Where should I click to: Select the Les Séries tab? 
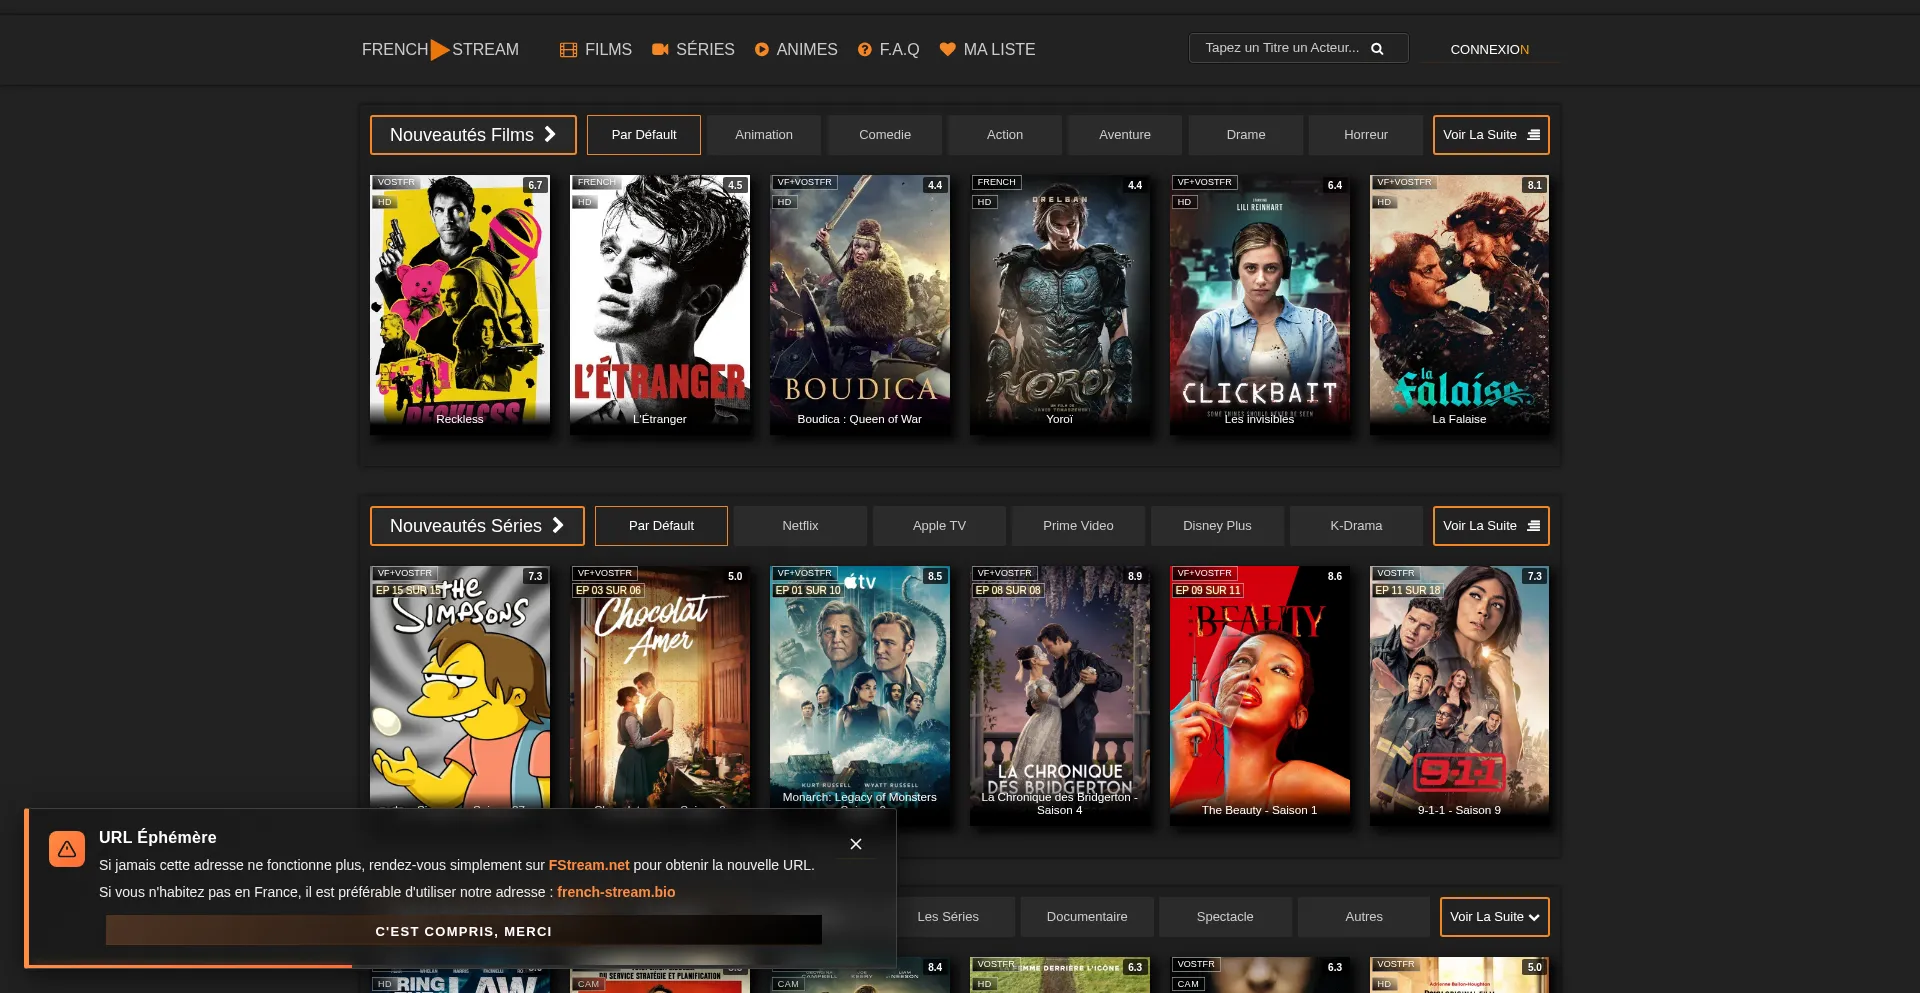[x=948, y=917]
